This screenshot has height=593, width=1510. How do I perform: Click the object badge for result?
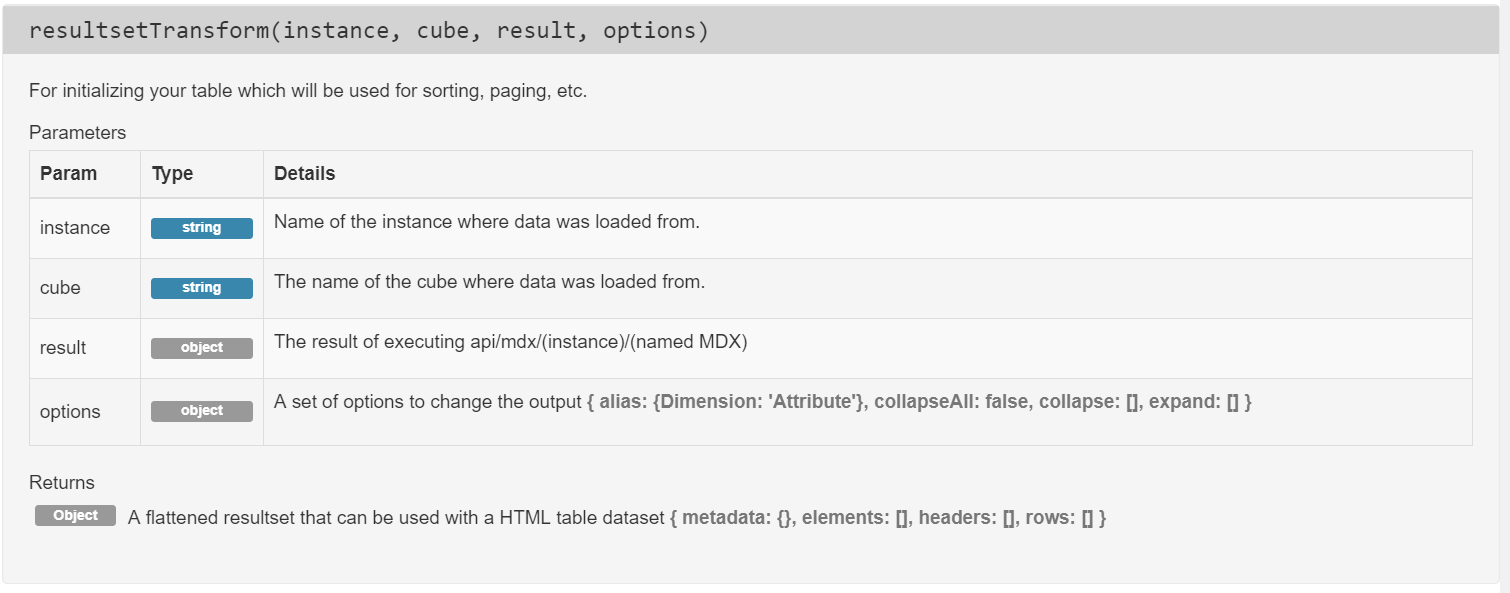[201, 348]
